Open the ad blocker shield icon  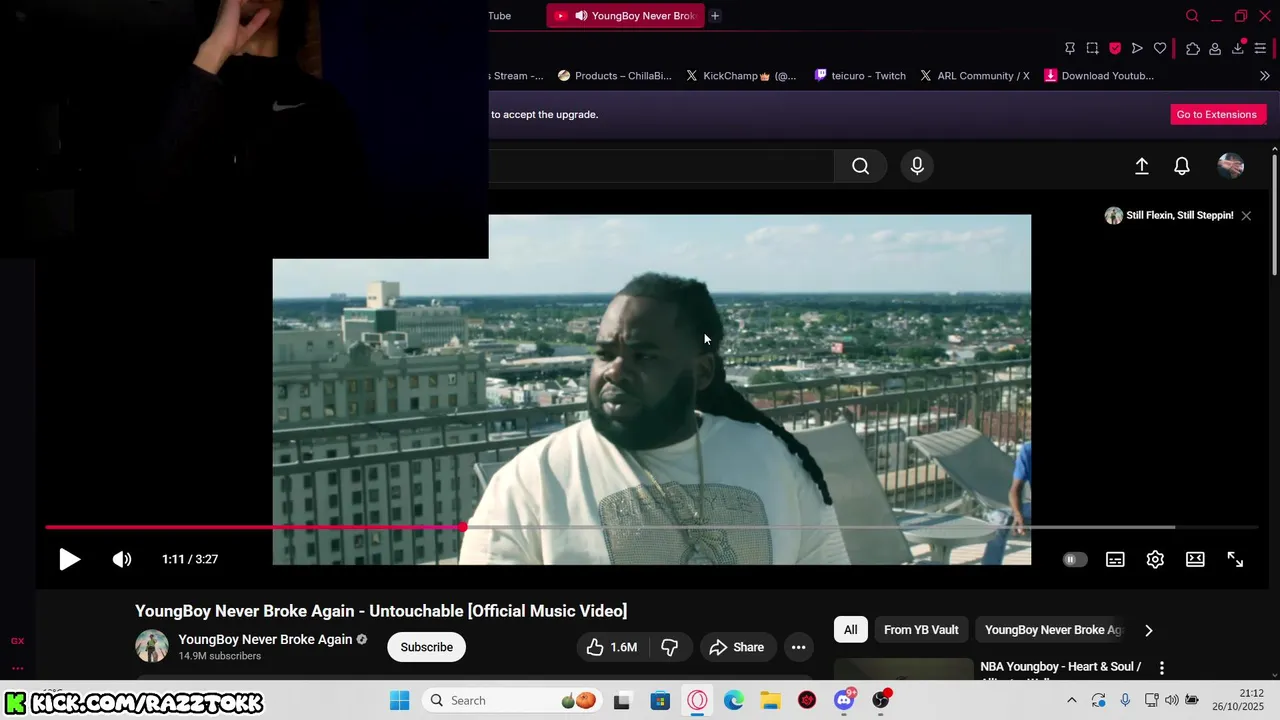[x=1115, y=48]
